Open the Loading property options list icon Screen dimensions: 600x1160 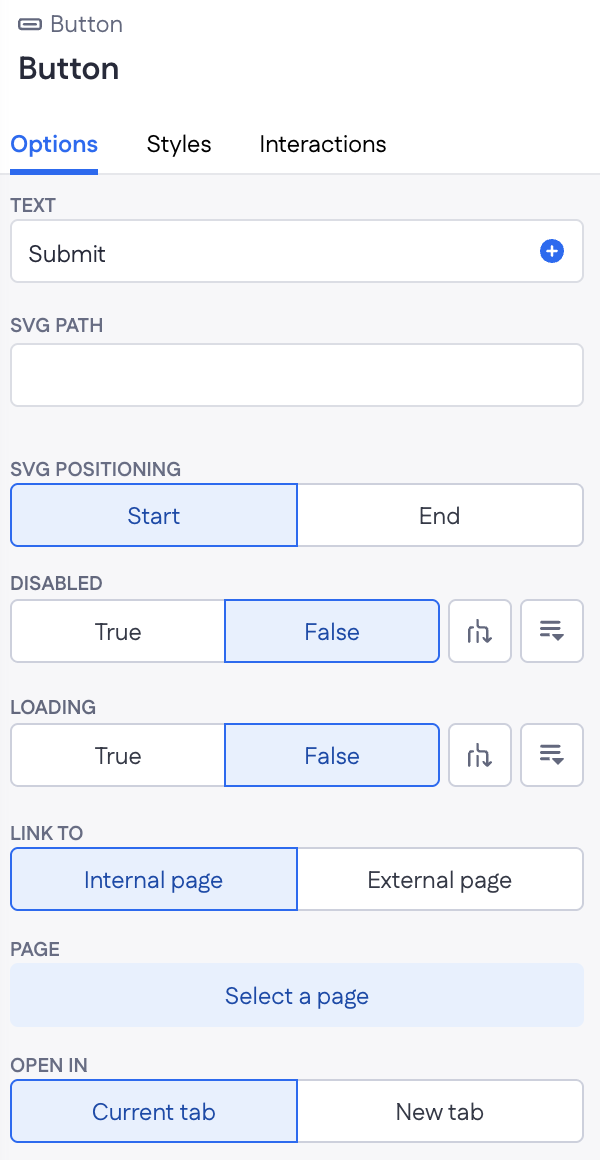point(552,755)
